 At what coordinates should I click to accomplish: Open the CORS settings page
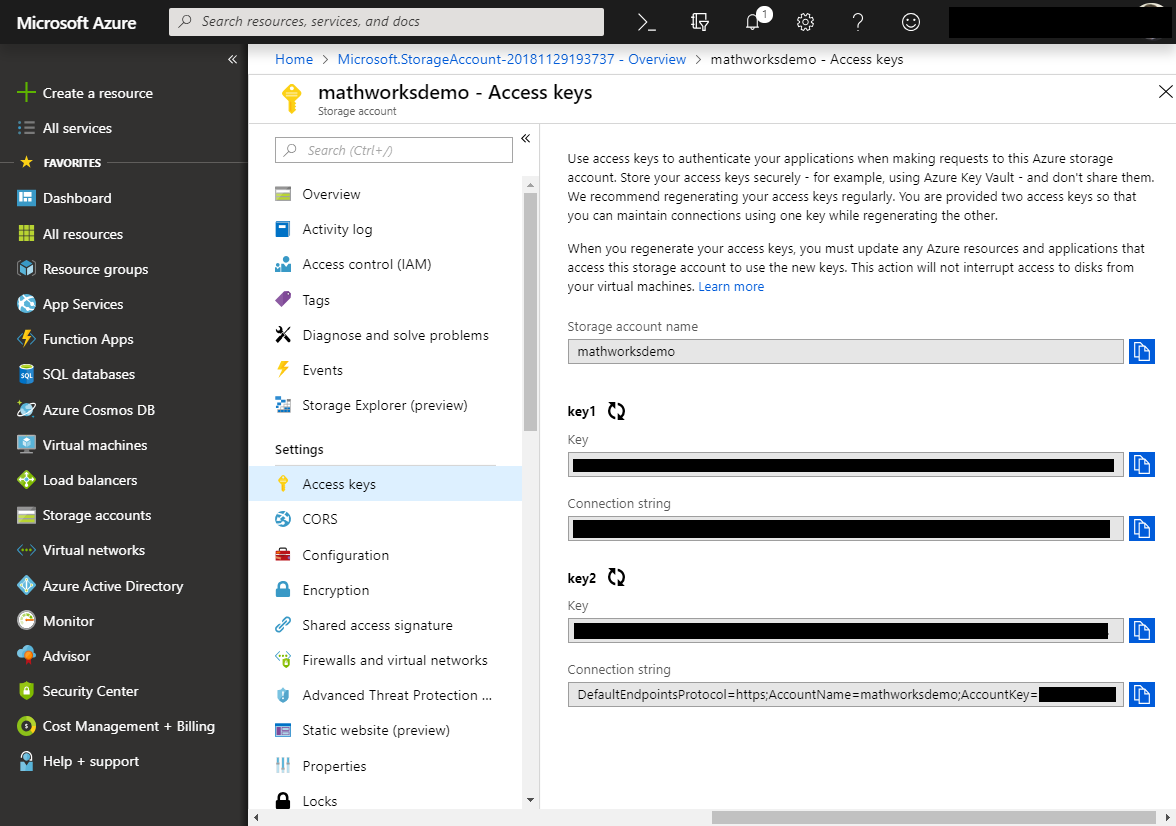[x=320, y=519]
